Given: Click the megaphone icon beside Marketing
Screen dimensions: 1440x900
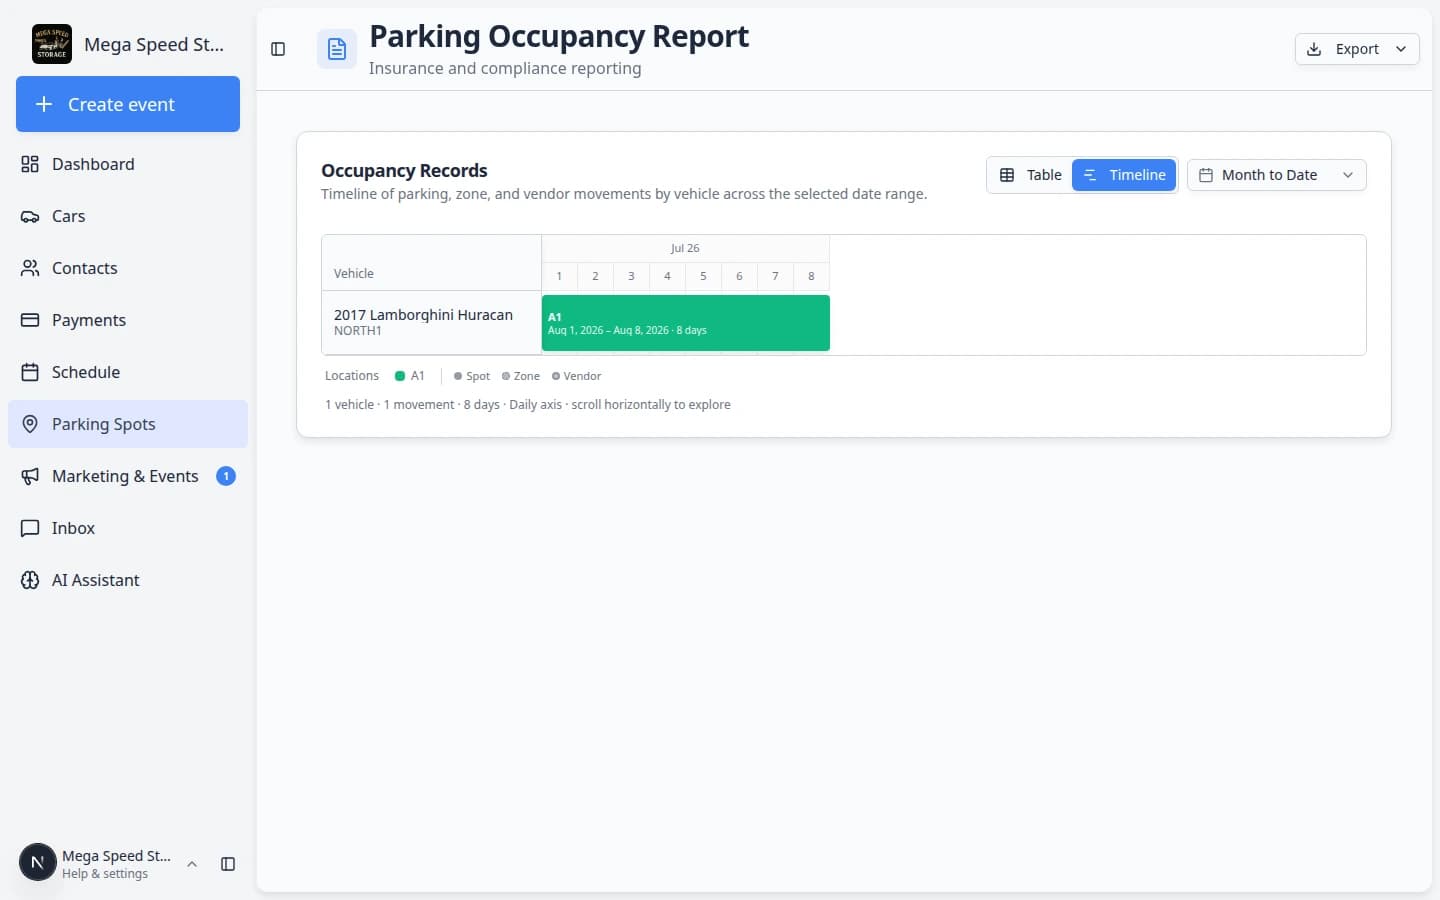Looking at the screenshot, I should (x=30, y=476).
